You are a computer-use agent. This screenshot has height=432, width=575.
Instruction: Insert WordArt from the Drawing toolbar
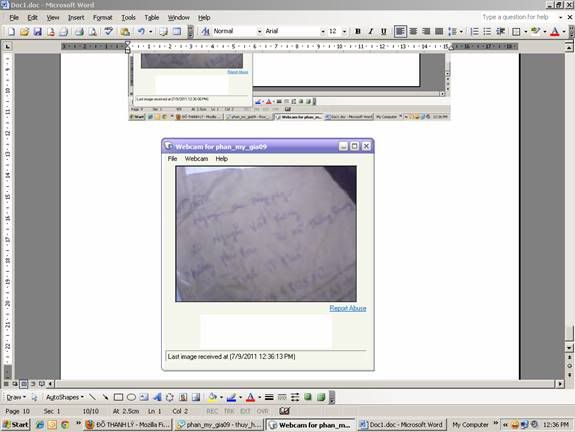pos(157,397)
